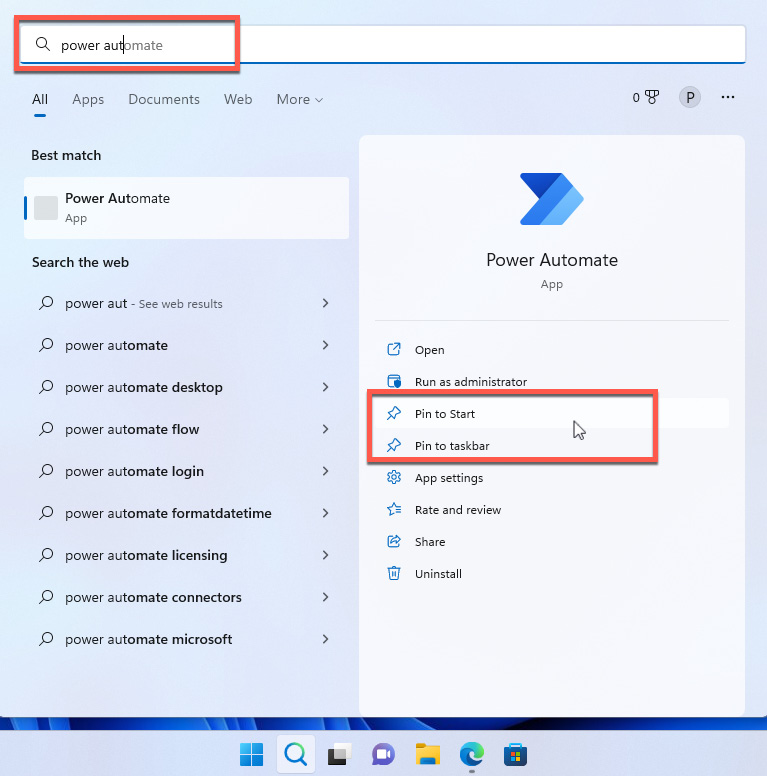This screenshot has width=767, height=776.
Task: Expand chevron for 'power automate login'
Action: [325, 471]
